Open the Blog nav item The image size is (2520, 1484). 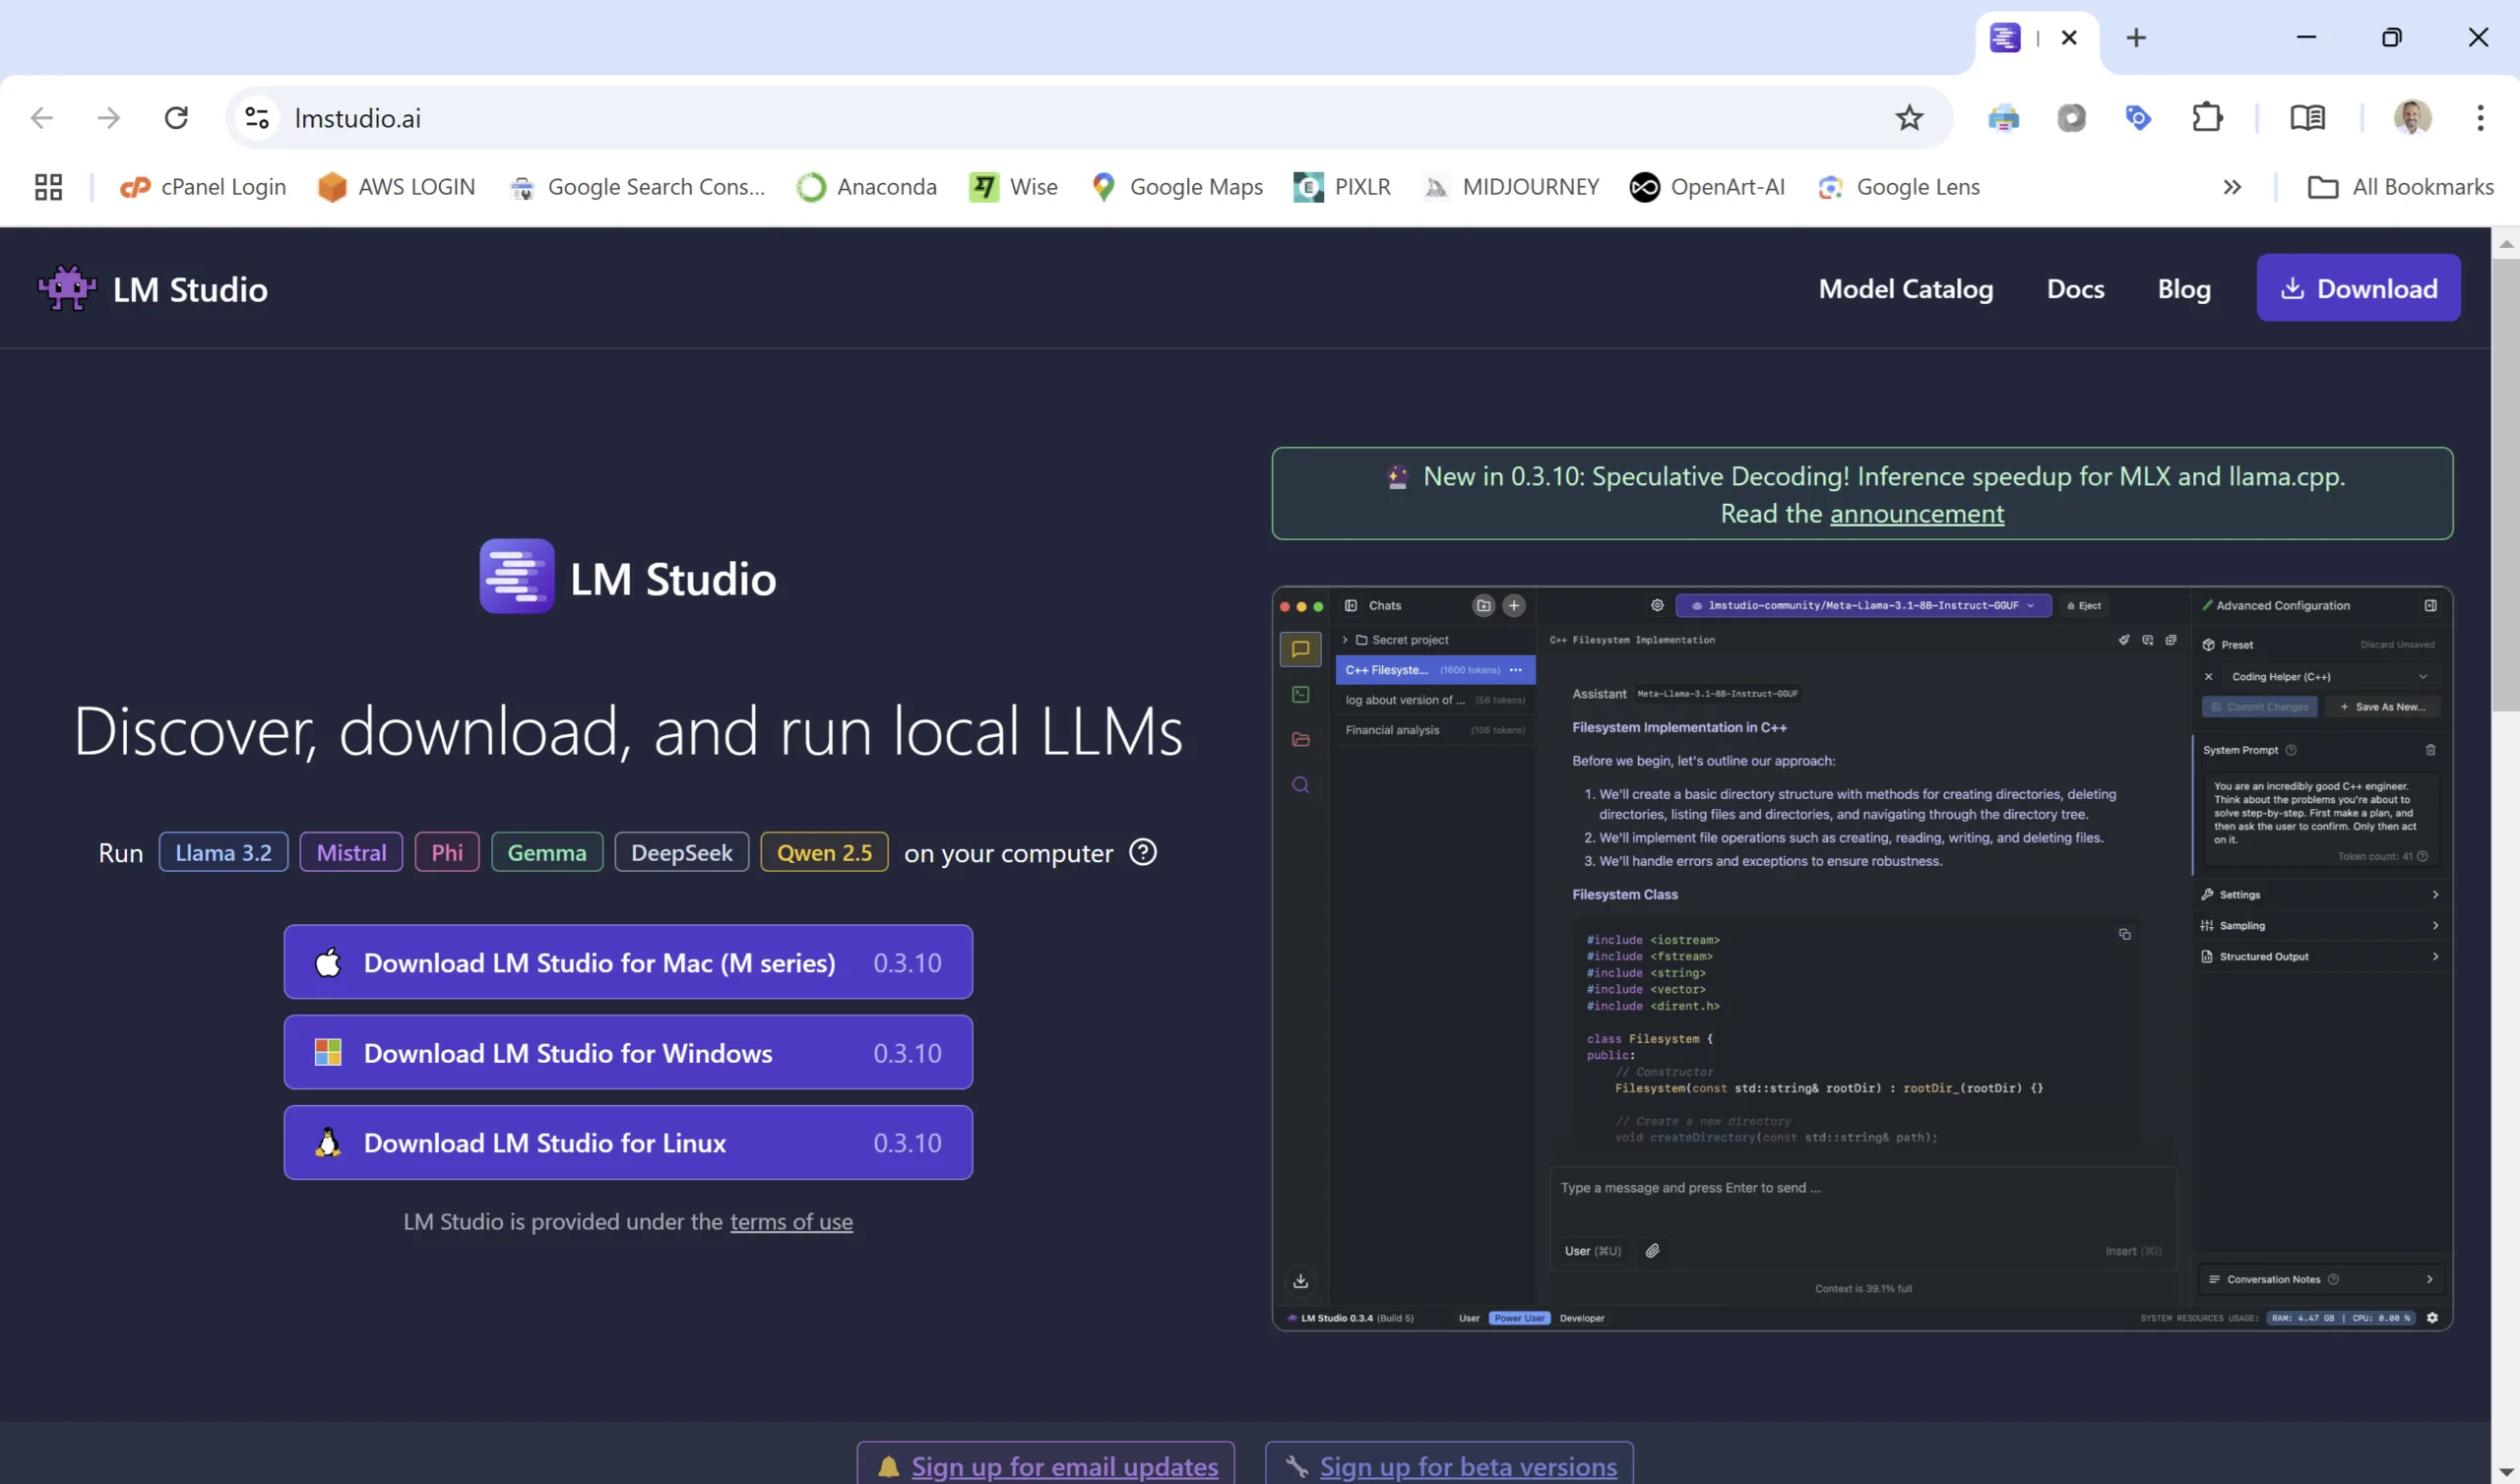point(2183,288)
